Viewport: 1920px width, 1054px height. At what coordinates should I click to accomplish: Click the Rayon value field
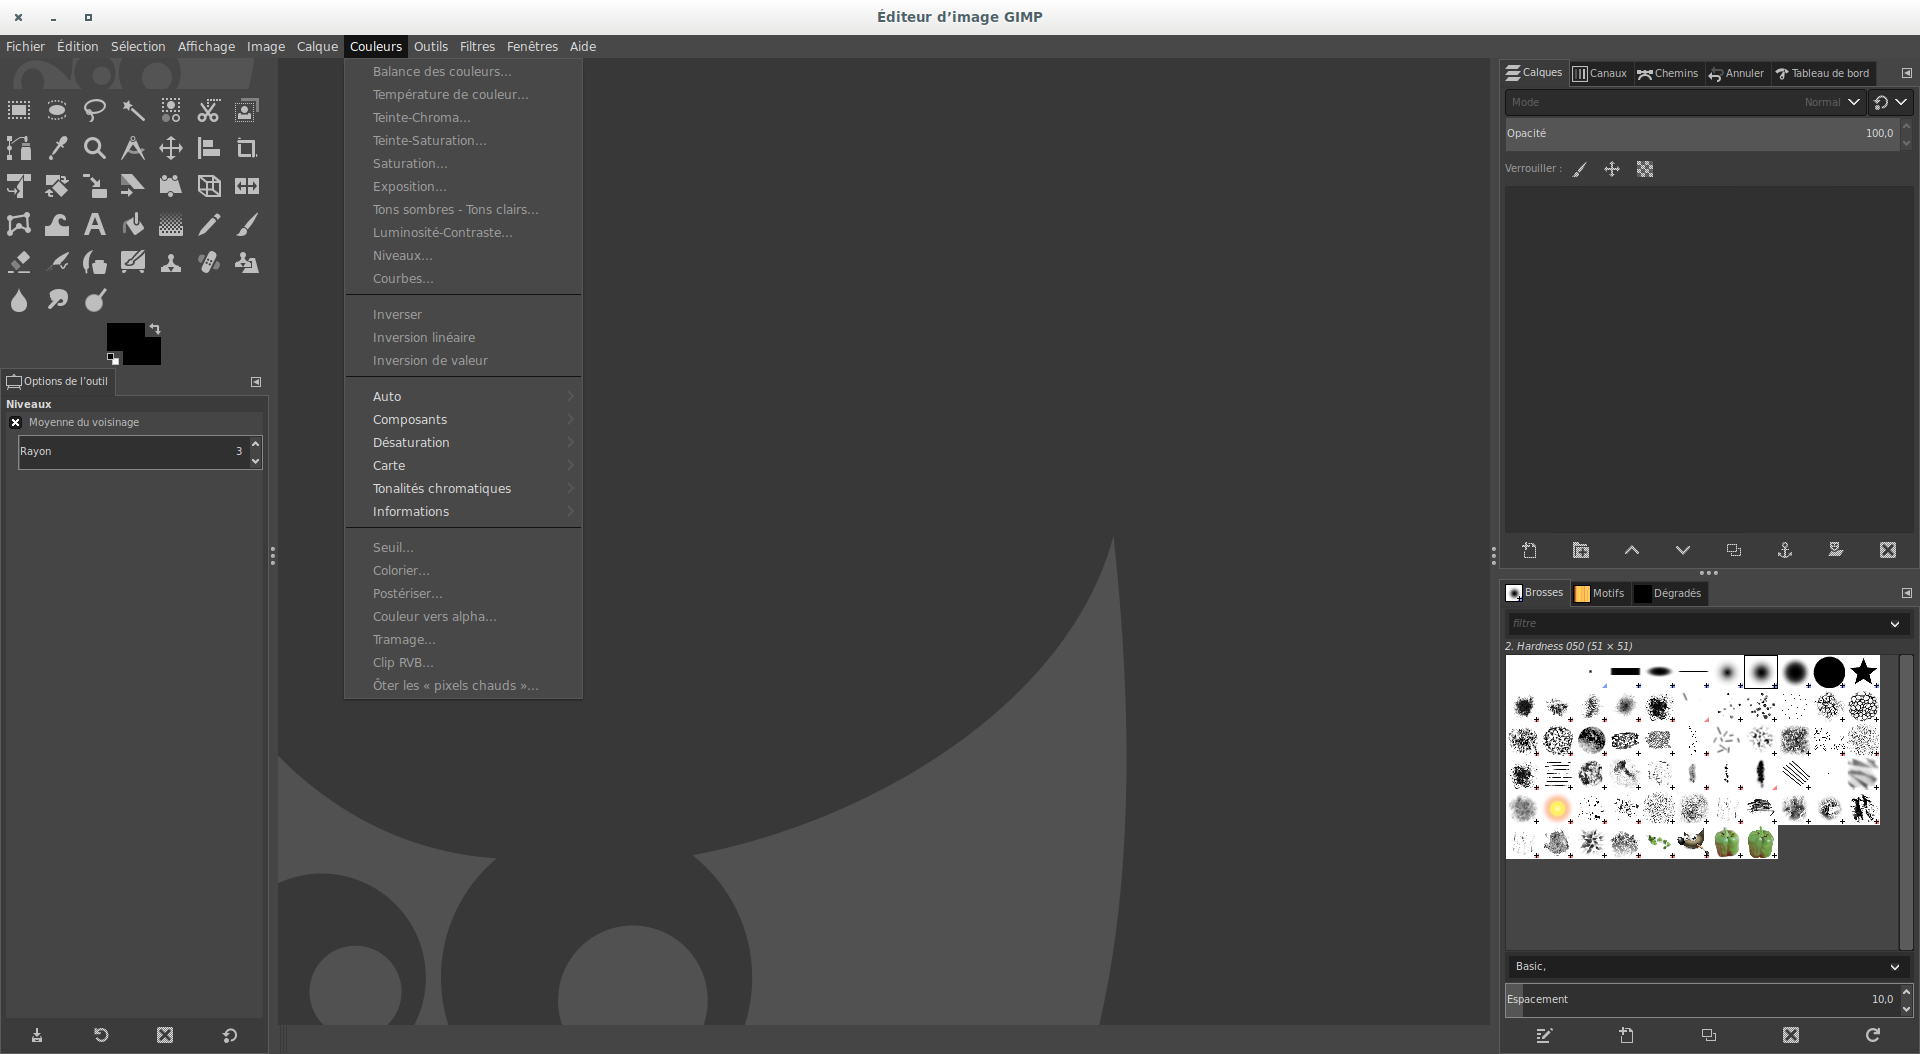tap(133, 452)
